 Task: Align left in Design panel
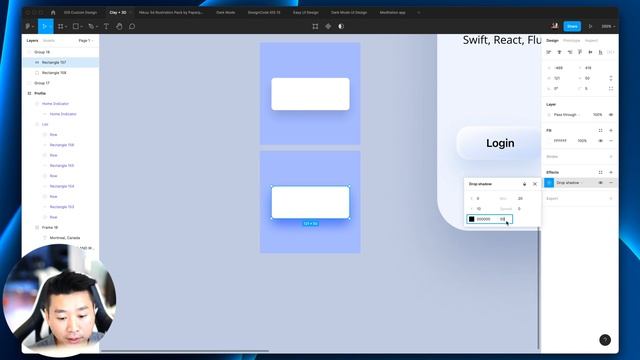549,52
